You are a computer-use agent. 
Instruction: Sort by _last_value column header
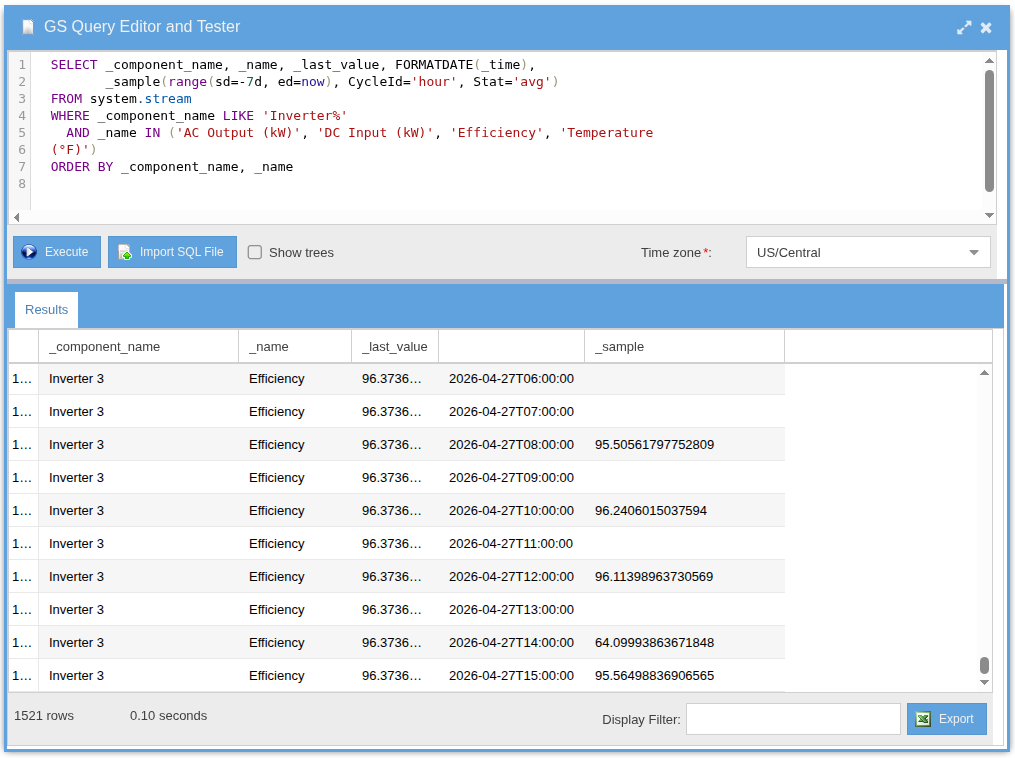[x=395, y=347]
